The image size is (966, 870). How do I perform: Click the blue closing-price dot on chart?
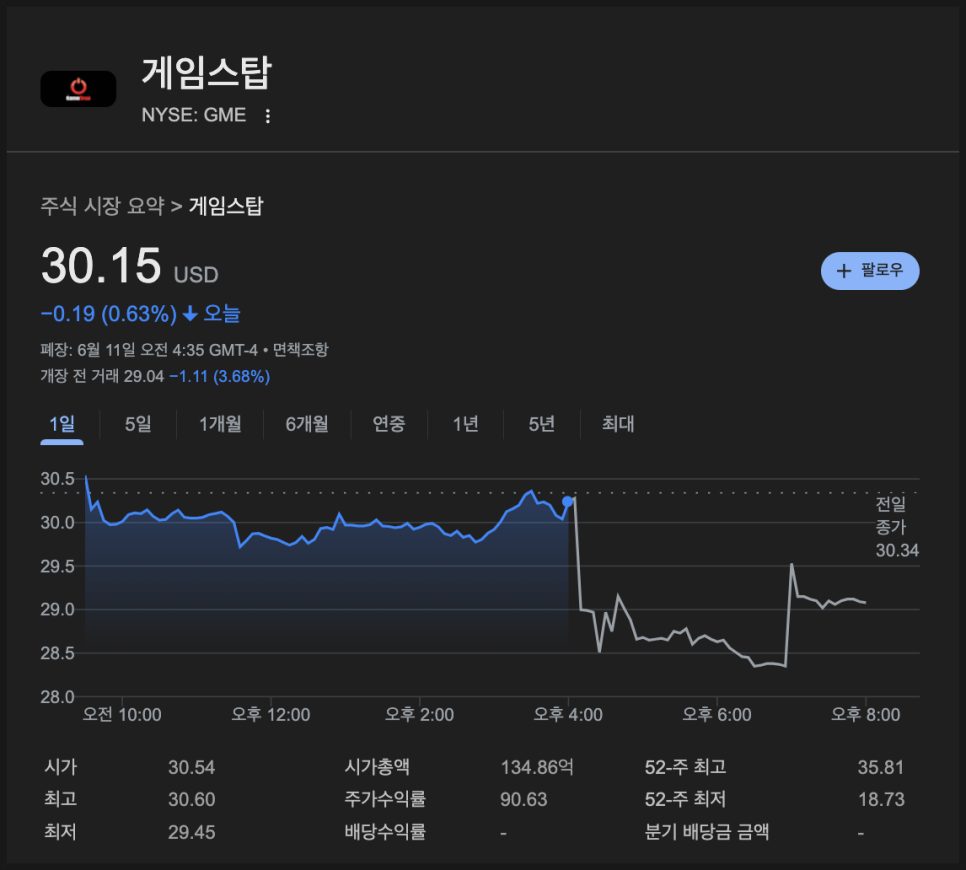(567, 502)
